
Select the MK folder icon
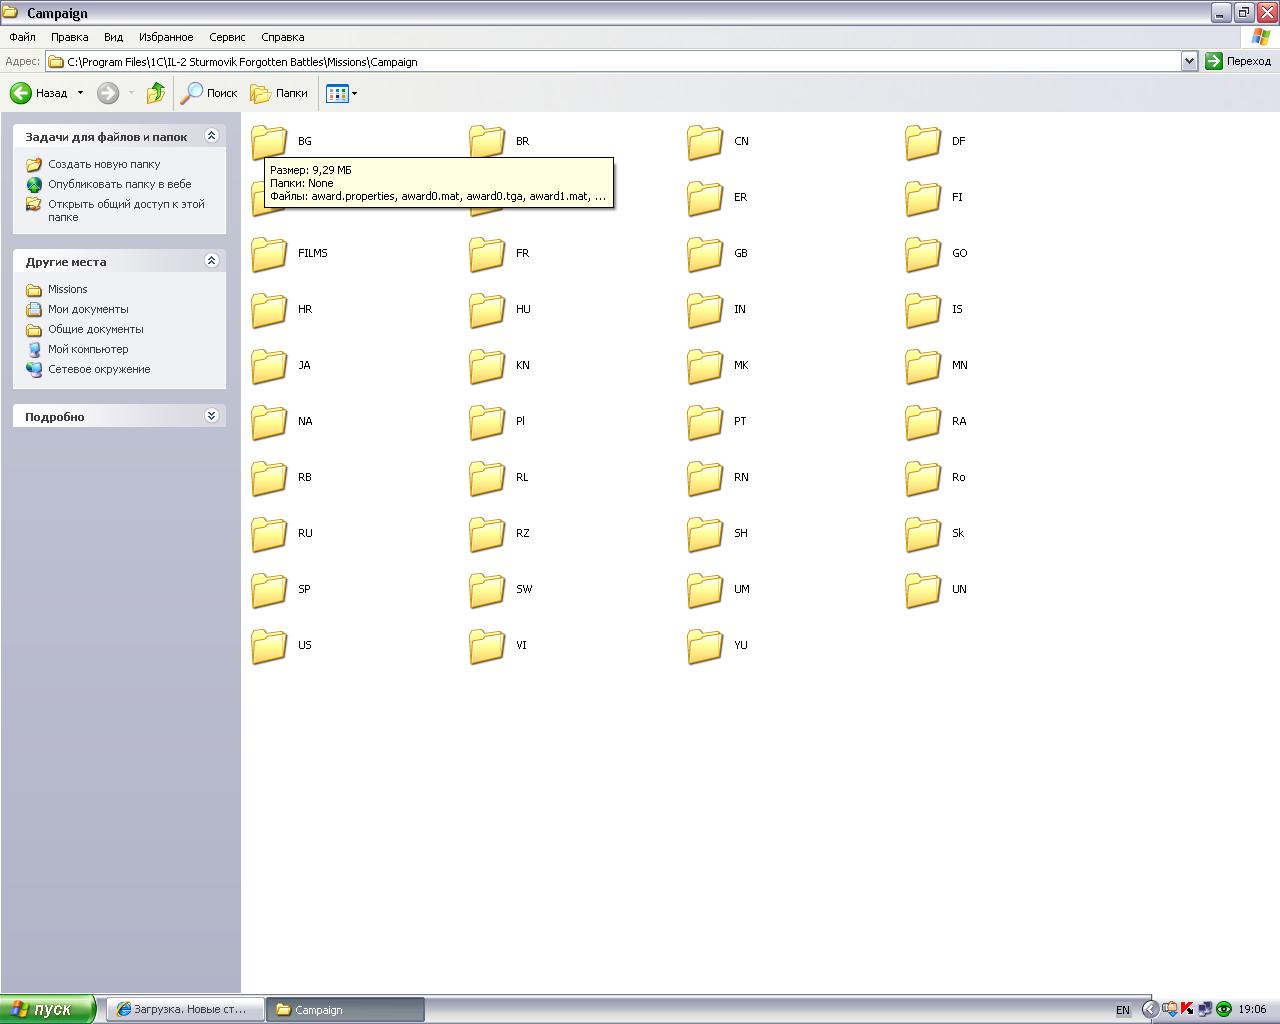tap(705, 366)
